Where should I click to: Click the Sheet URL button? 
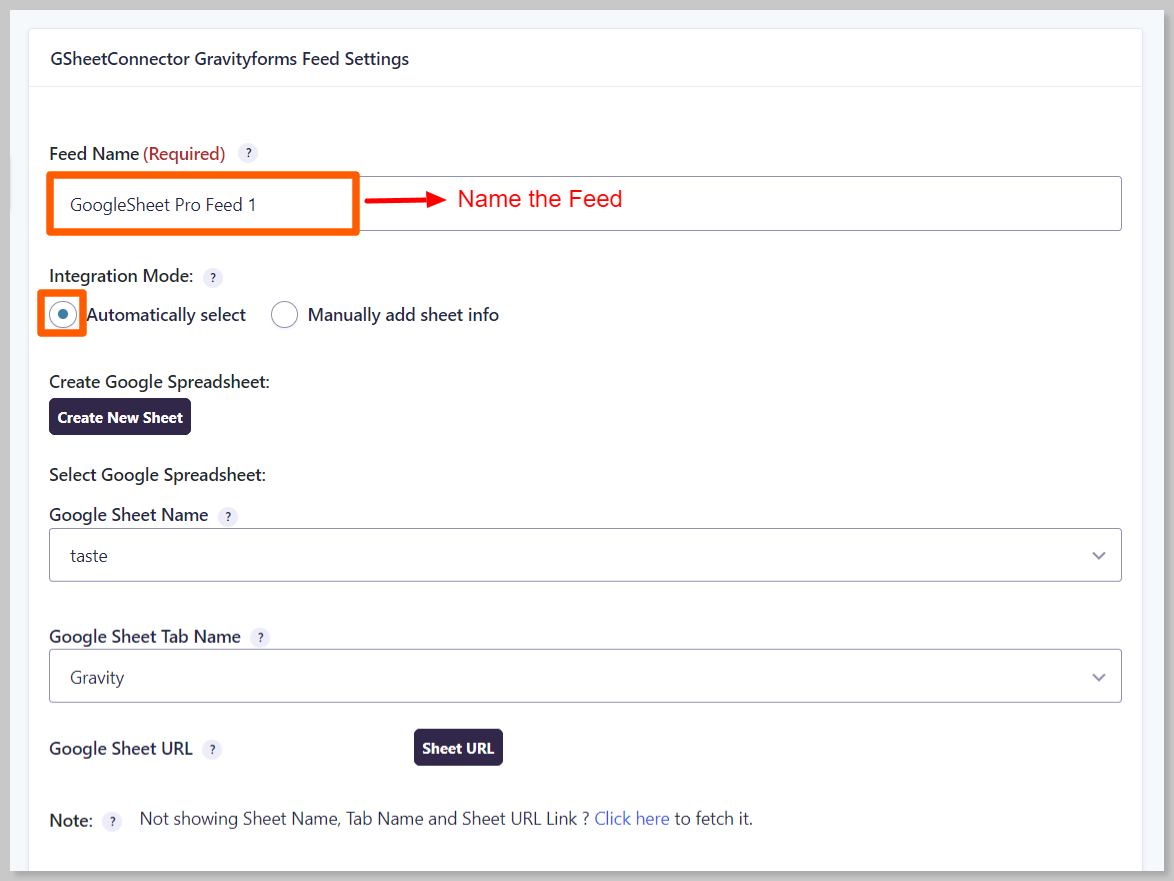(x=458, y=748)
